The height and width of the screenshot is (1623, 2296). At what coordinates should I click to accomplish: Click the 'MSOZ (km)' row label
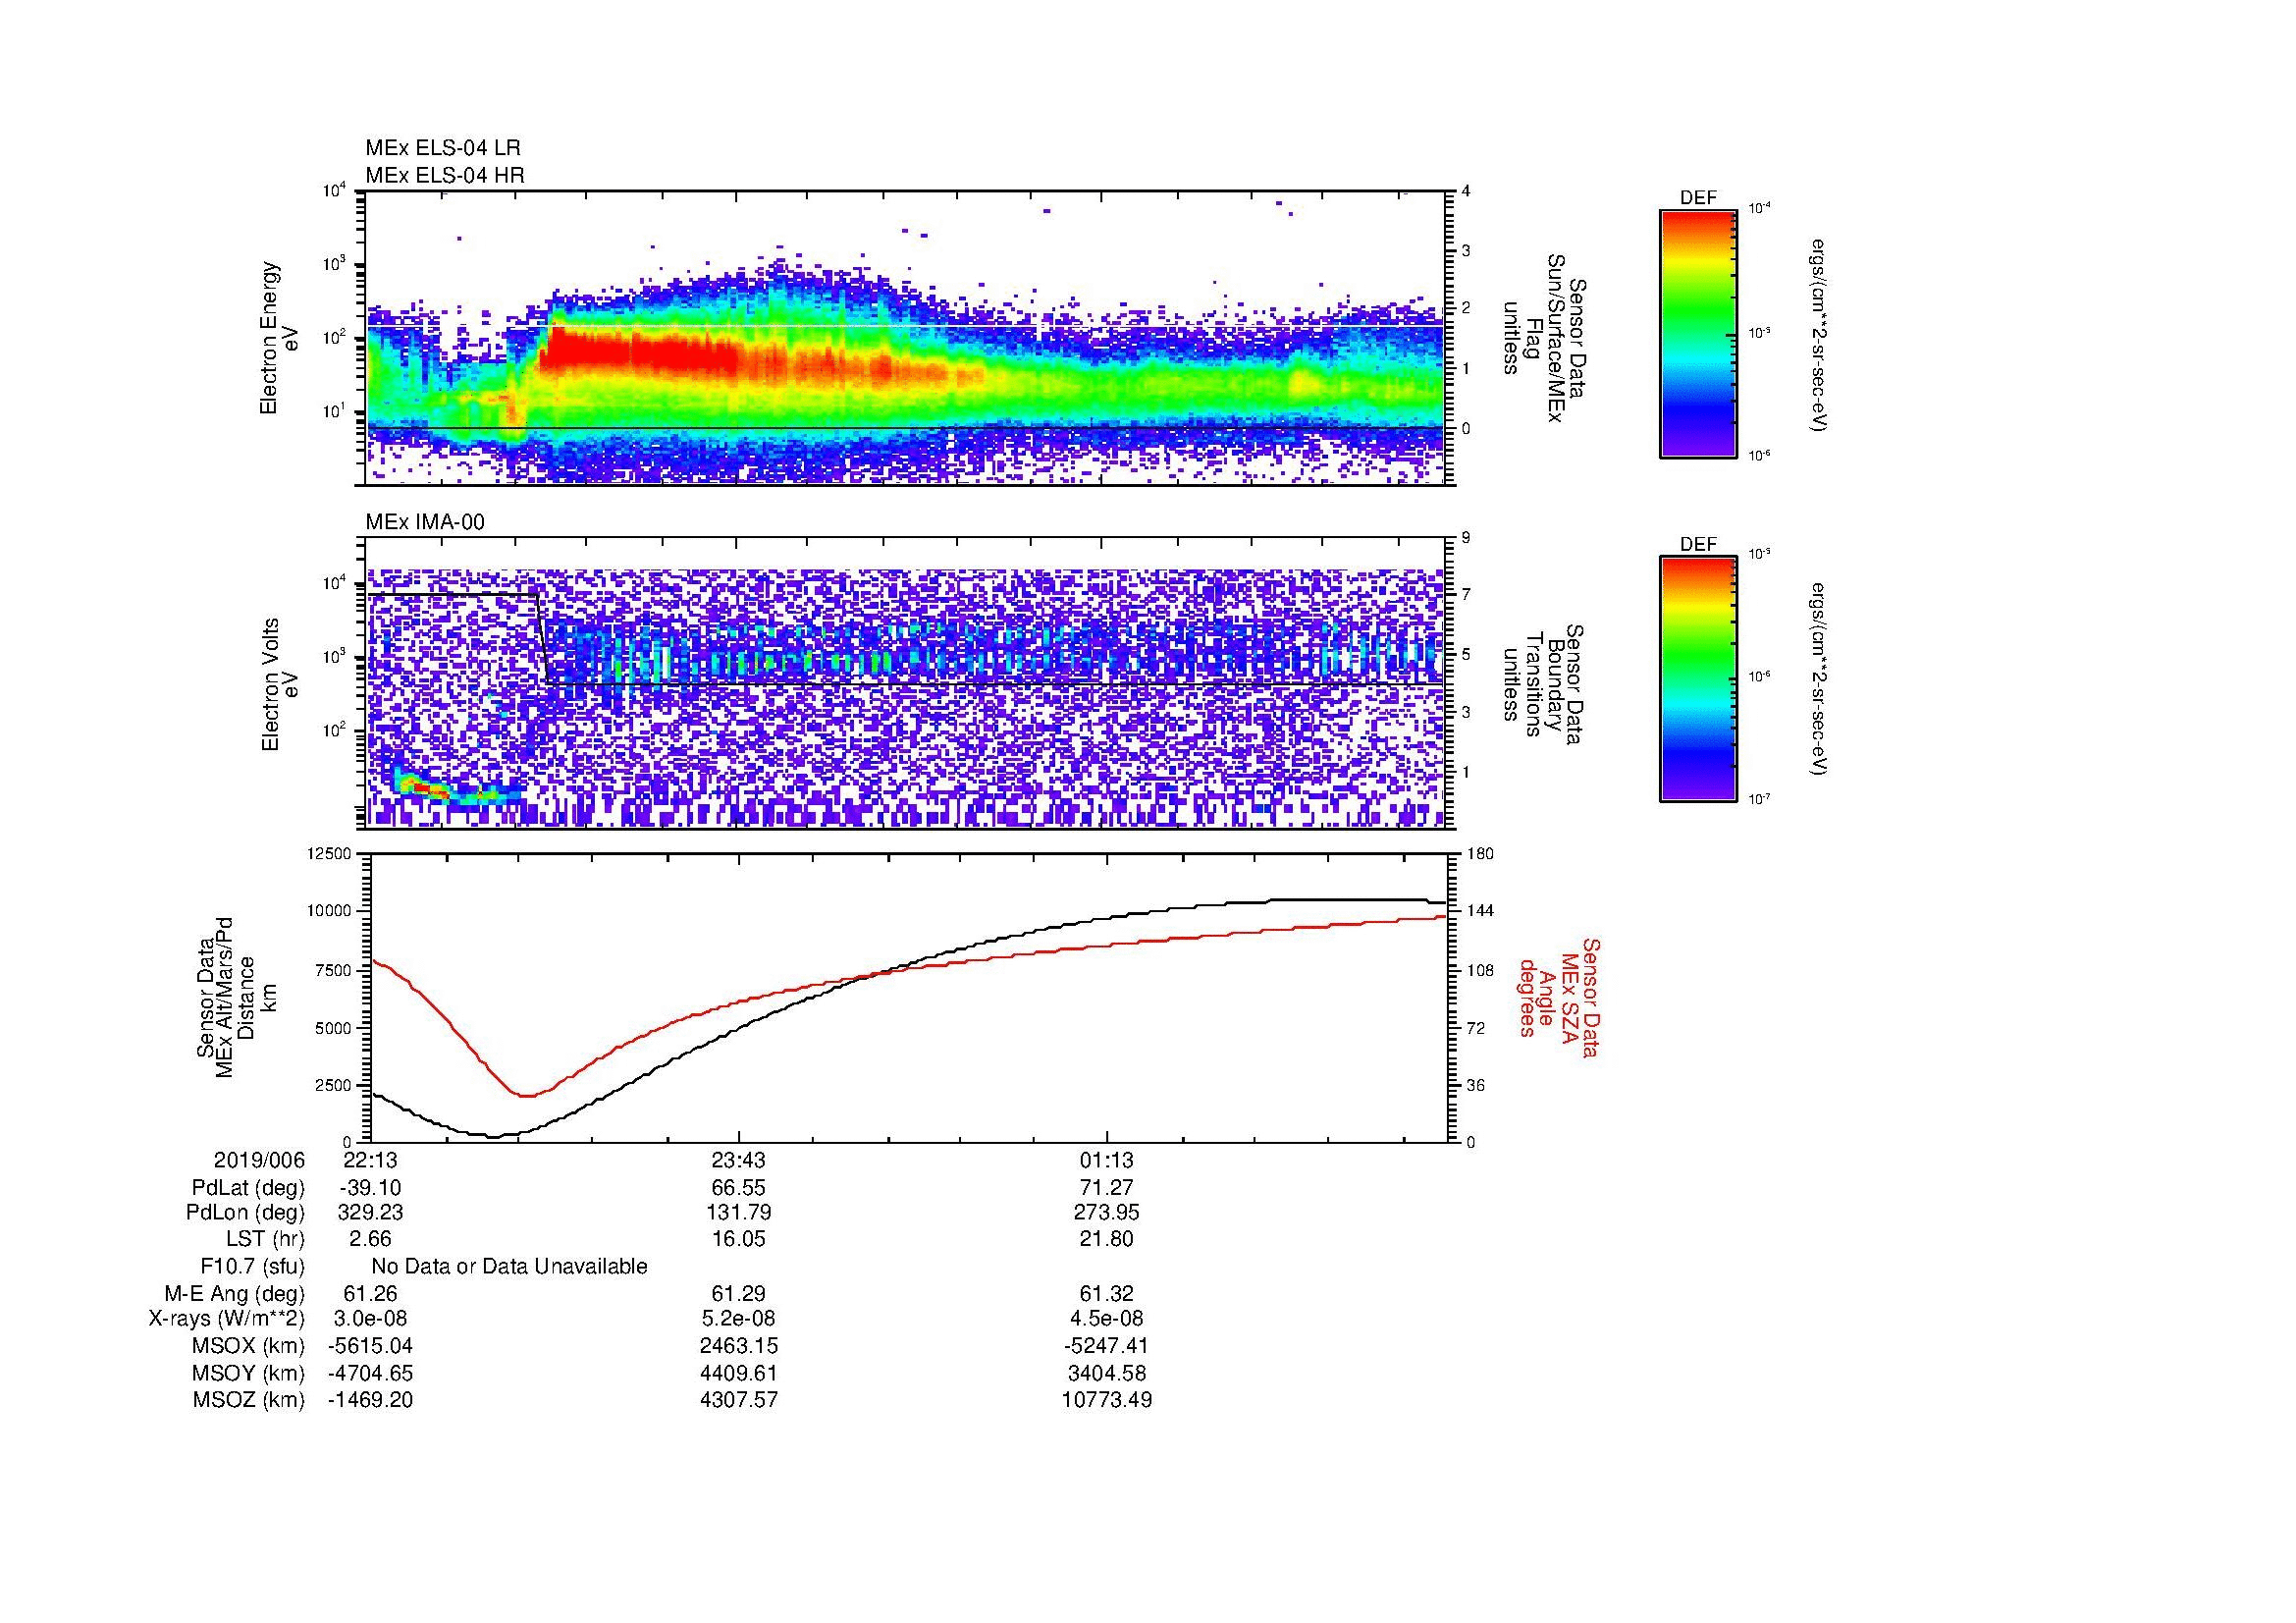click(248, 1400)
